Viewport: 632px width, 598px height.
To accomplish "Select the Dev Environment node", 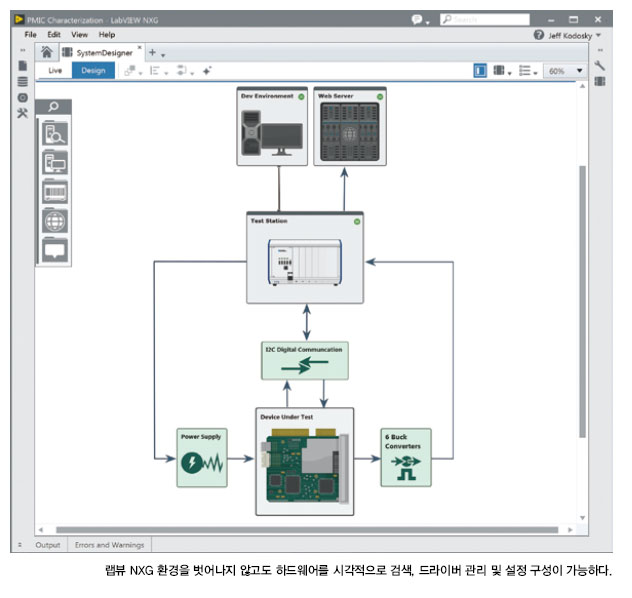I will click(272, 127).
